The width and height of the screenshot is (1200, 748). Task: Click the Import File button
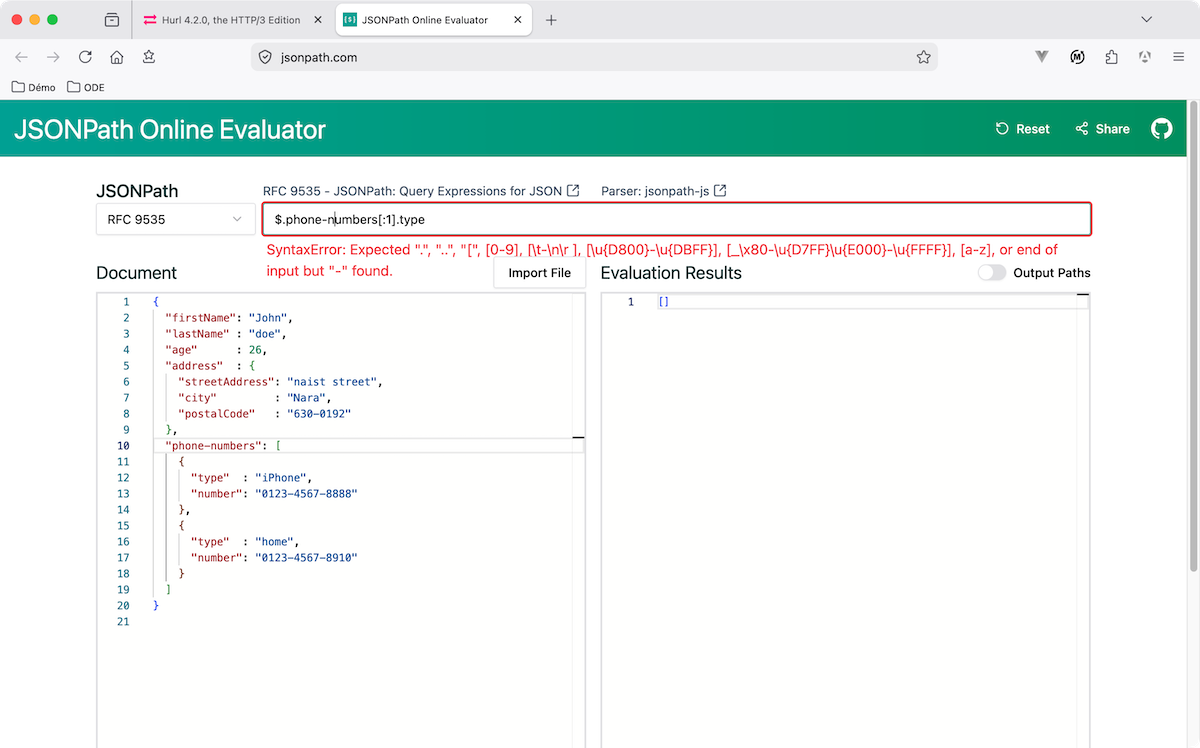[539, 272]
